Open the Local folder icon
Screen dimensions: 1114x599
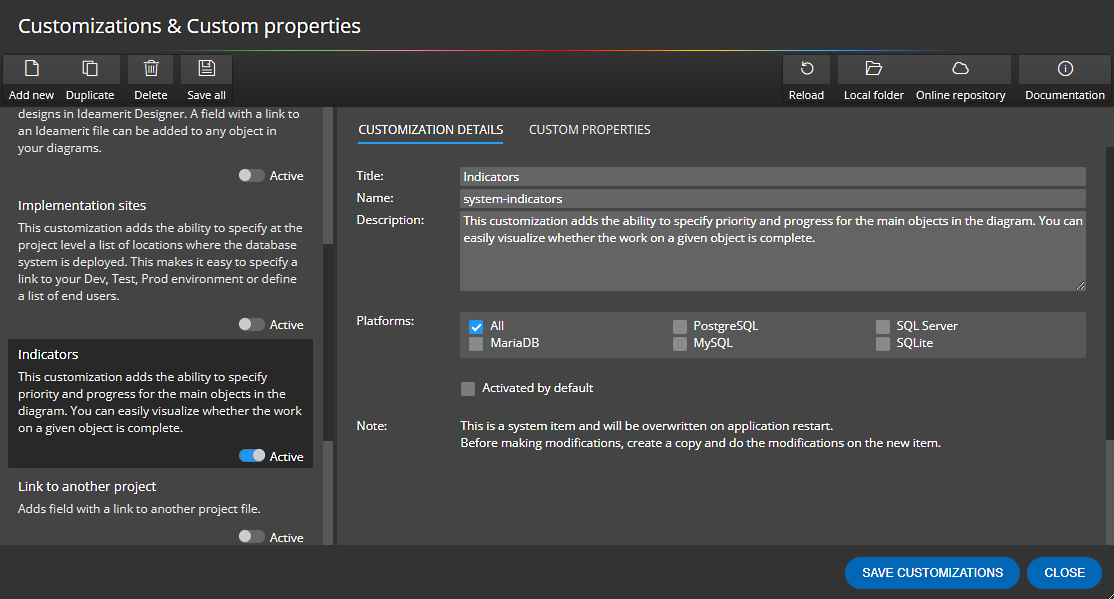coord(873,68)
